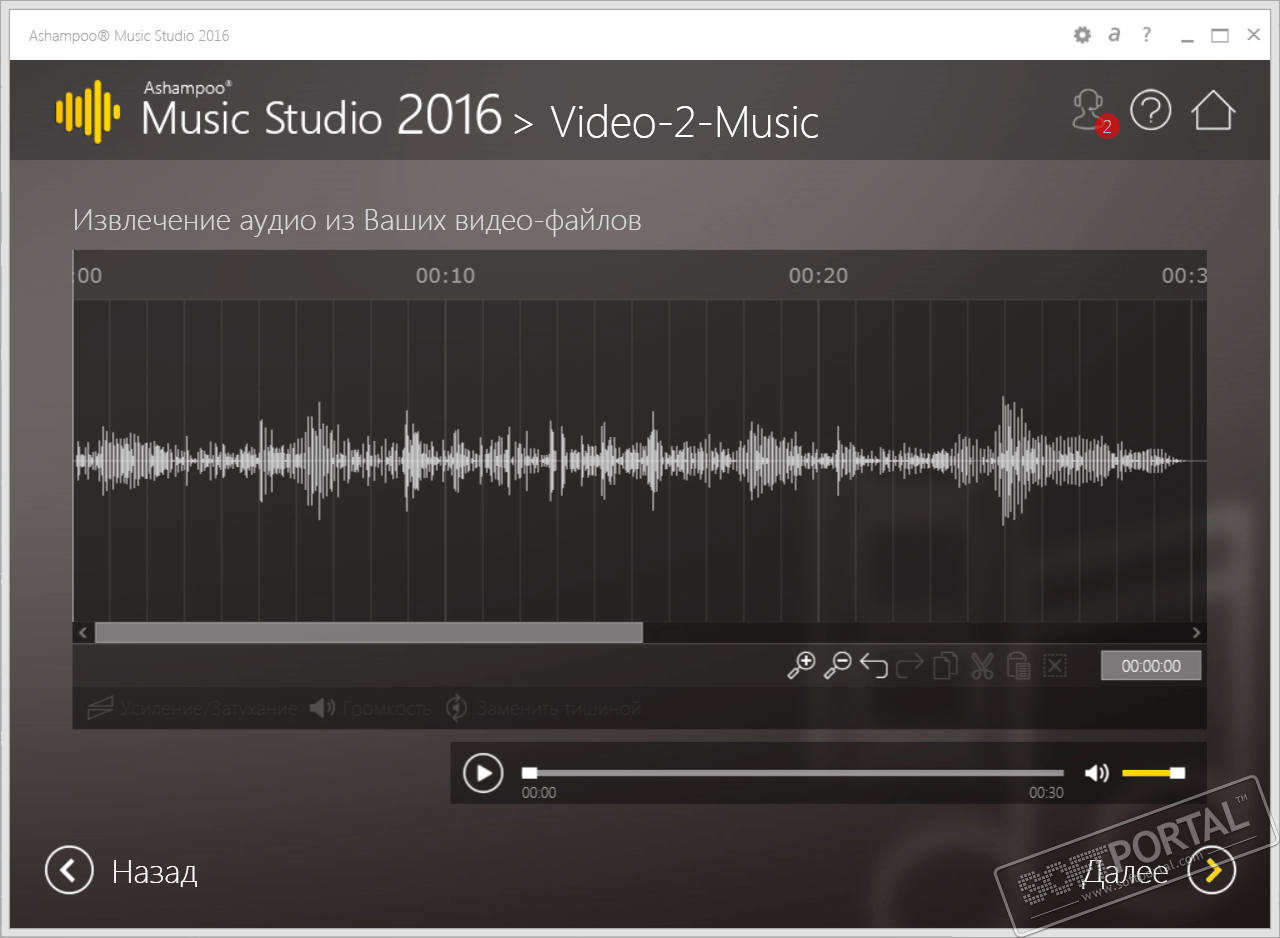The height and width of the screenshot is (938, 1280).
Task: Redo the last edit
Action: click(x=910, y=666)
